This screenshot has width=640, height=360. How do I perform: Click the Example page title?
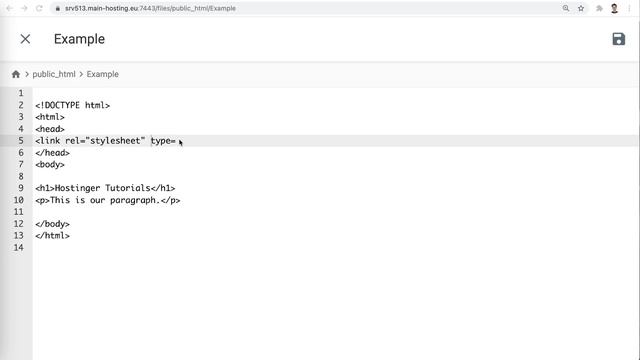click(79, 39)
